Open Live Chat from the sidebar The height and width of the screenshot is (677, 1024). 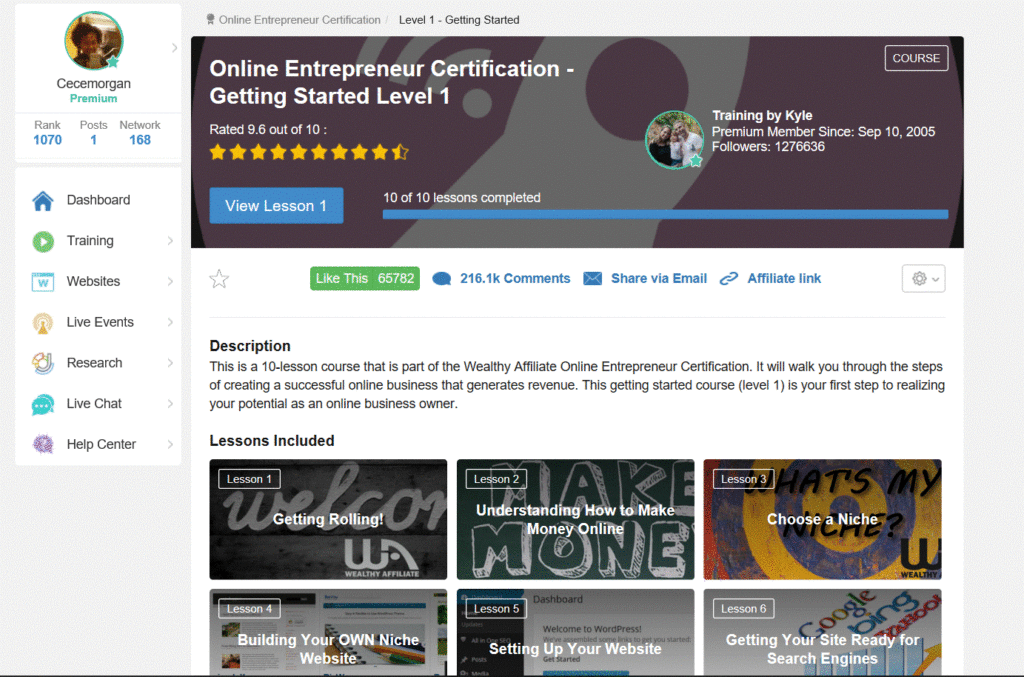[94, 403]
